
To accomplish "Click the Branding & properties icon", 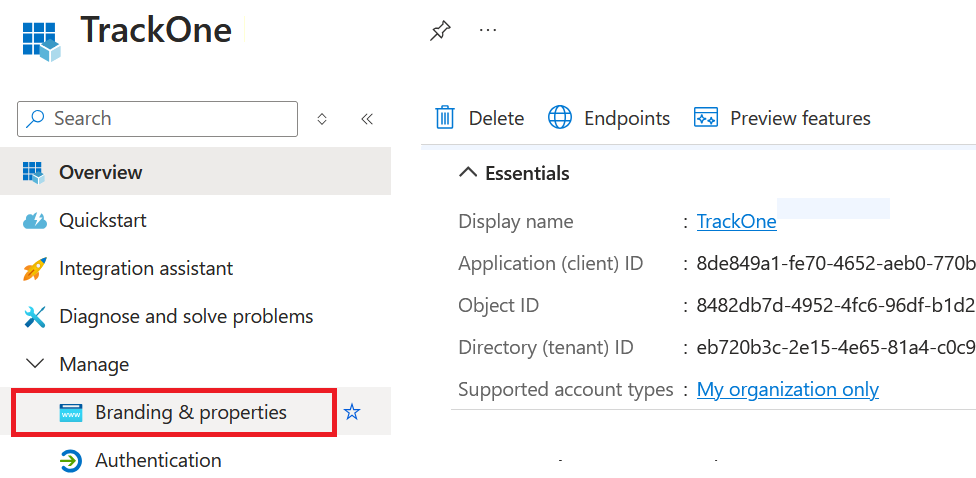I will tap(71, 413).
